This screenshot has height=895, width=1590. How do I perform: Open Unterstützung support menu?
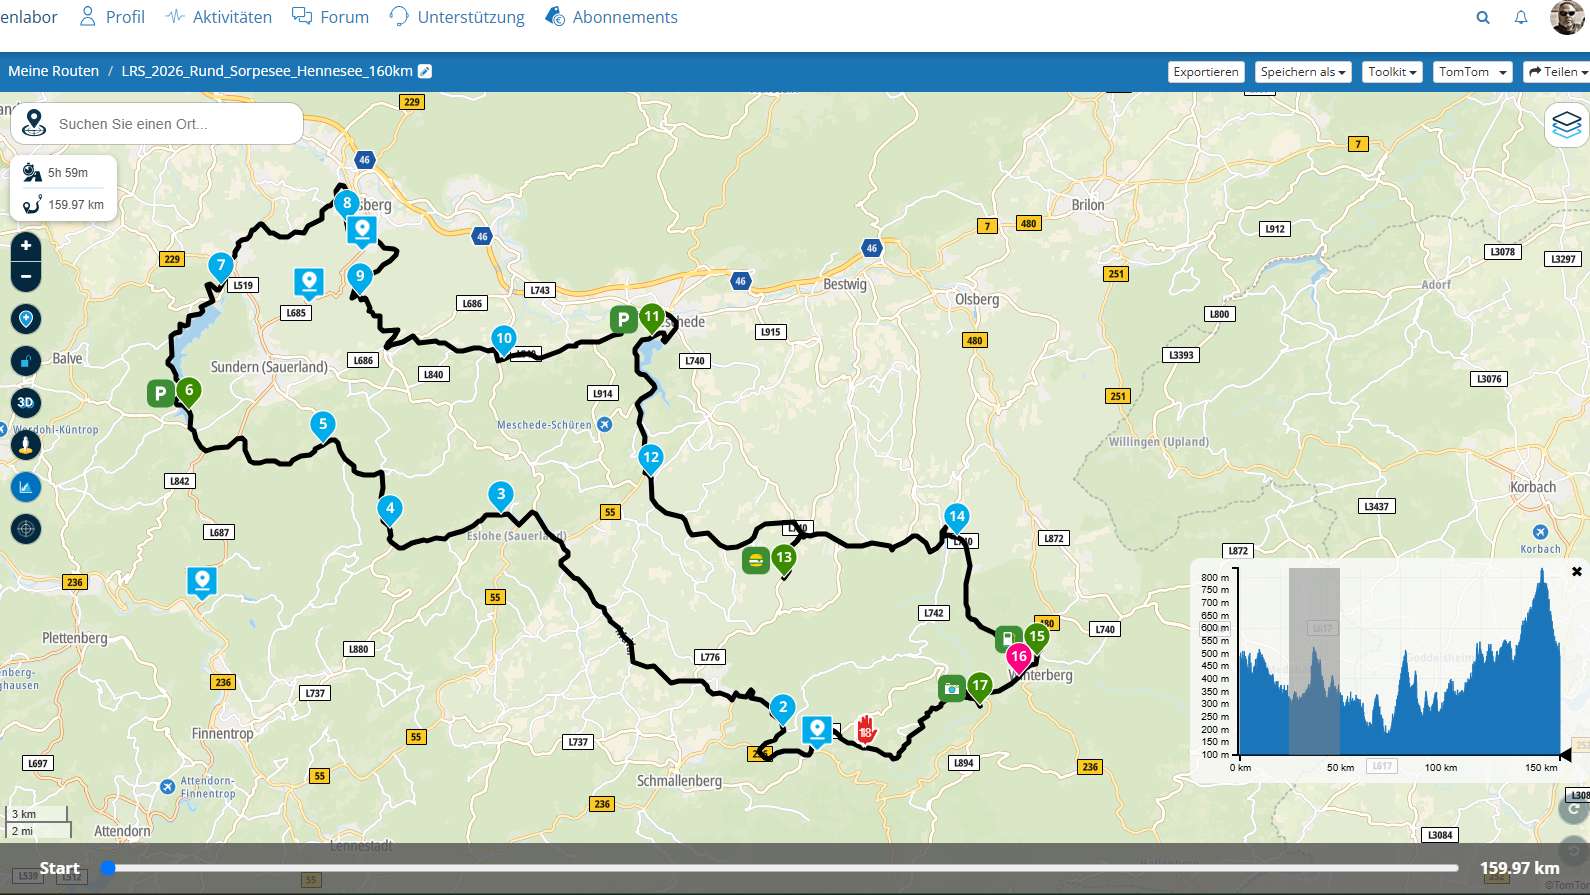pyautogui.click(x=457, y=17)
